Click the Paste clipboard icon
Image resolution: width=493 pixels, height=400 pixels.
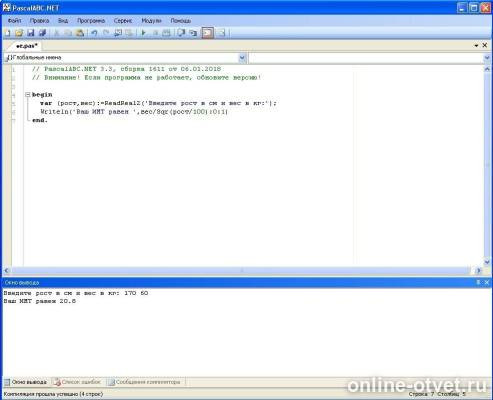coord(80,33)
